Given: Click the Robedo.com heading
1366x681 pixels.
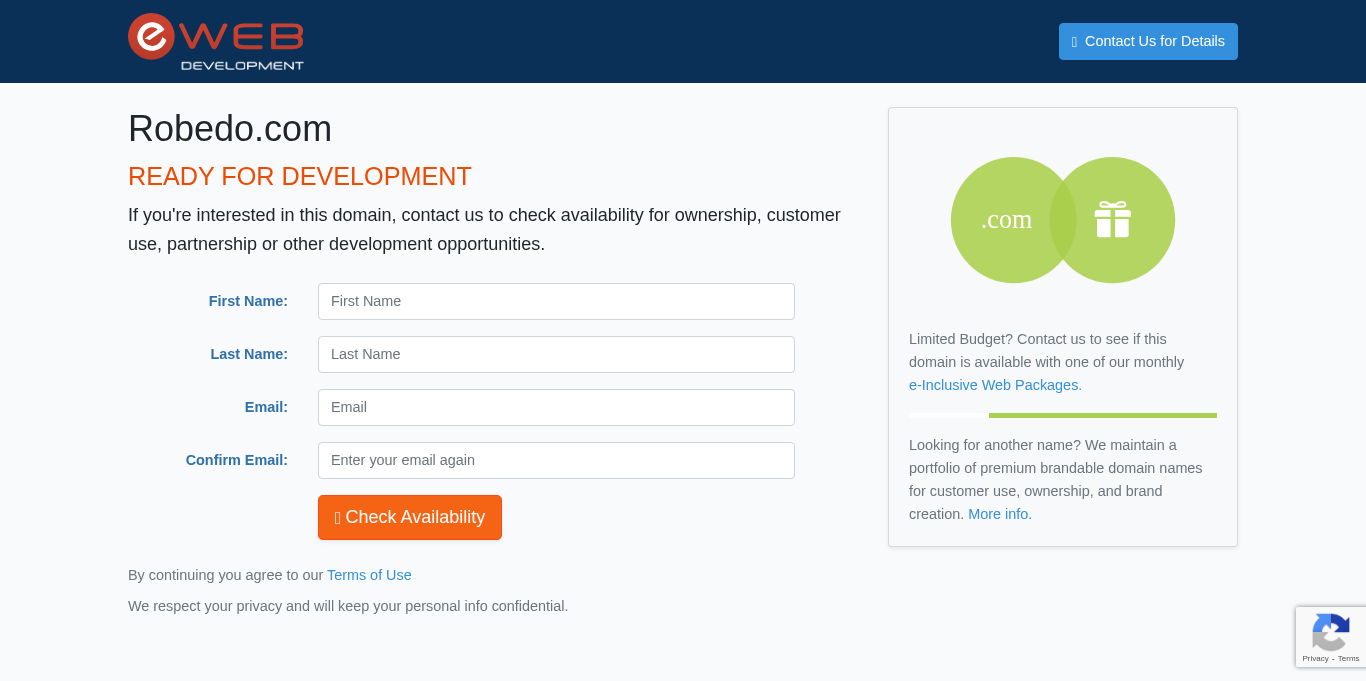Looking at the screenshot, I should 230,129.
